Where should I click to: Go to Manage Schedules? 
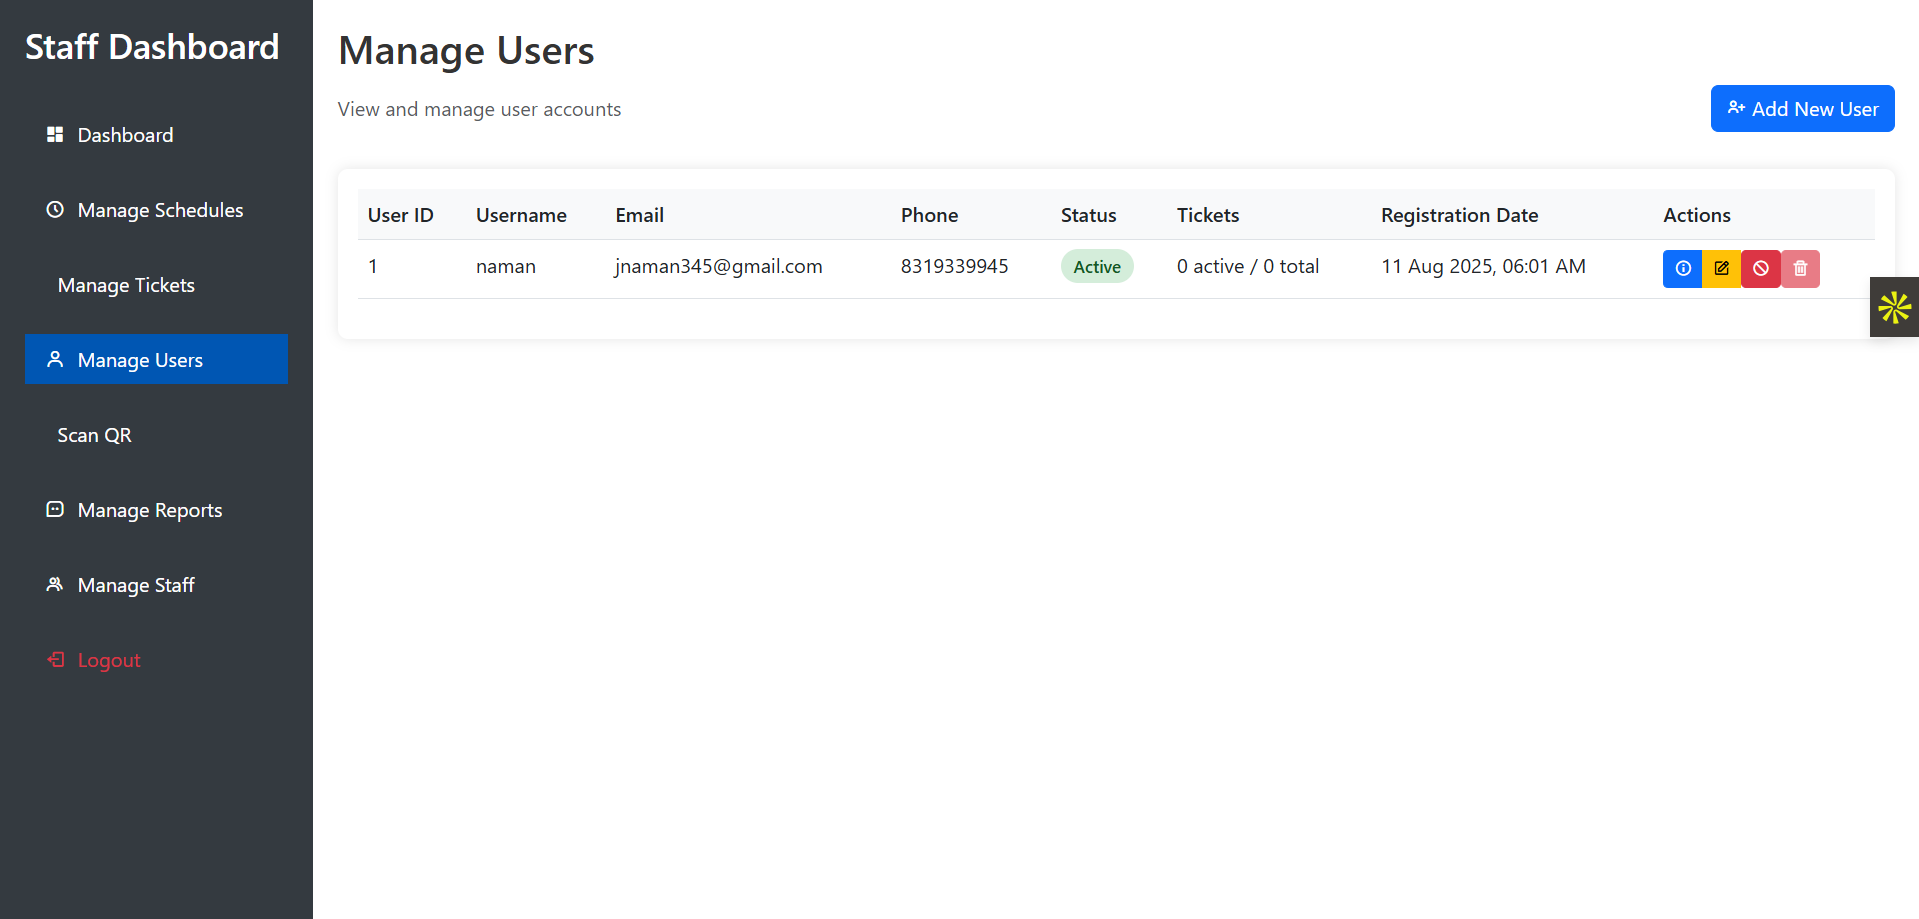click(x=156, y=210)
